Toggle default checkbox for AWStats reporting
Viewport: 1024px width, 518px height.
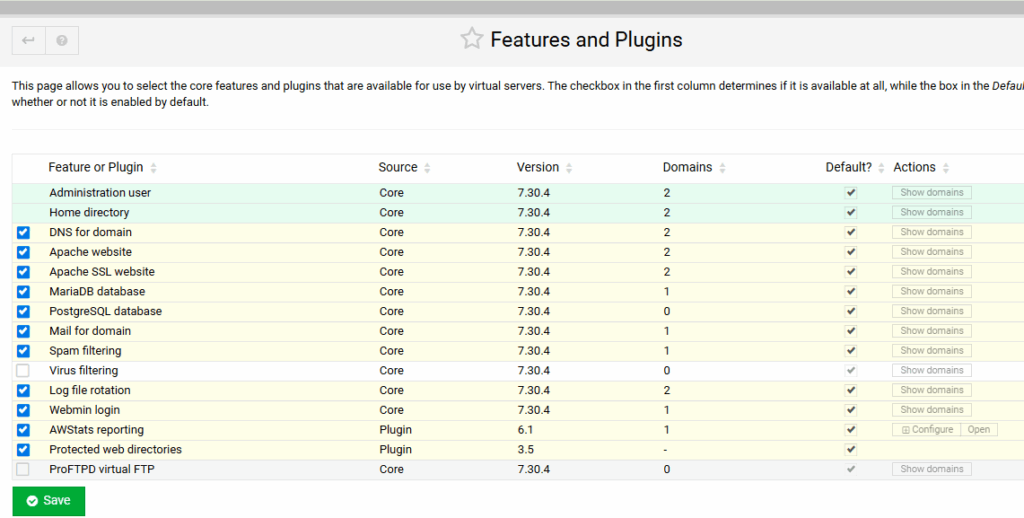pos(851,430)
